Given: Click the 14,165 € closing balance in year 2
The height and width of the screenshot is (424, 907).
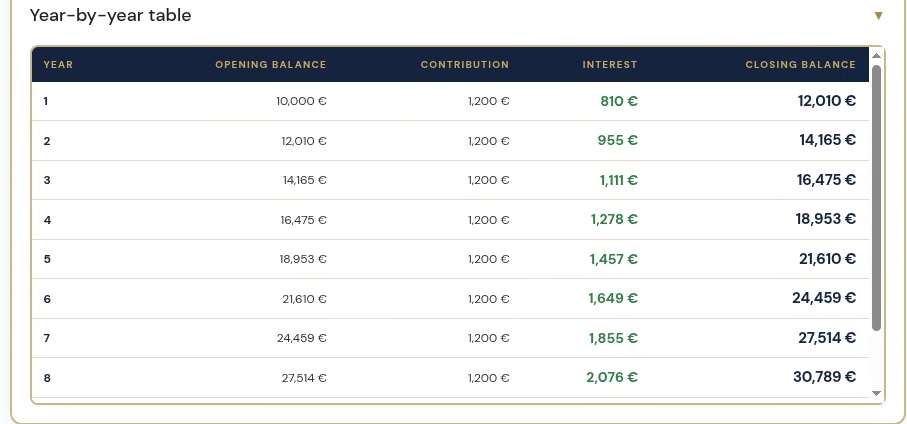Looking at the screenshot, I should point(828,140).
